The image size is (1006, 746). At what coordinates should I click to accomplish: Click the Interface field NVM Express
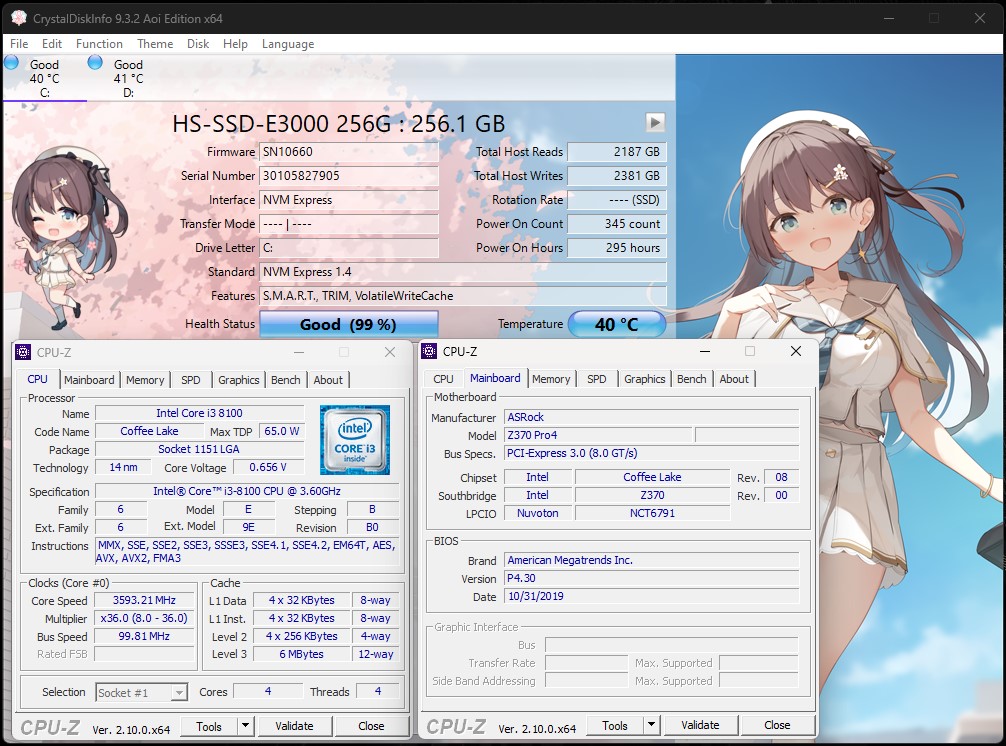coord(349,200)
